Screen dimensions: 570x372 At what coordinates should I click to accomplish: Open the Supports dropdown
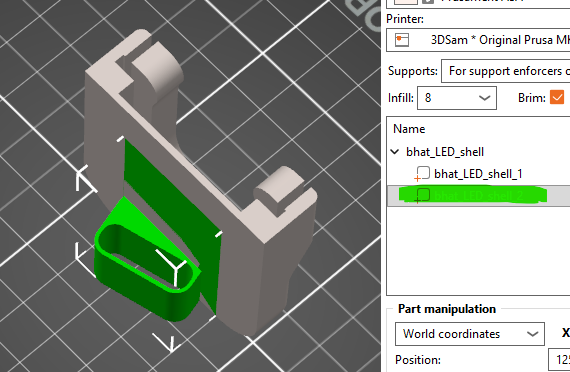pos(506,71)
